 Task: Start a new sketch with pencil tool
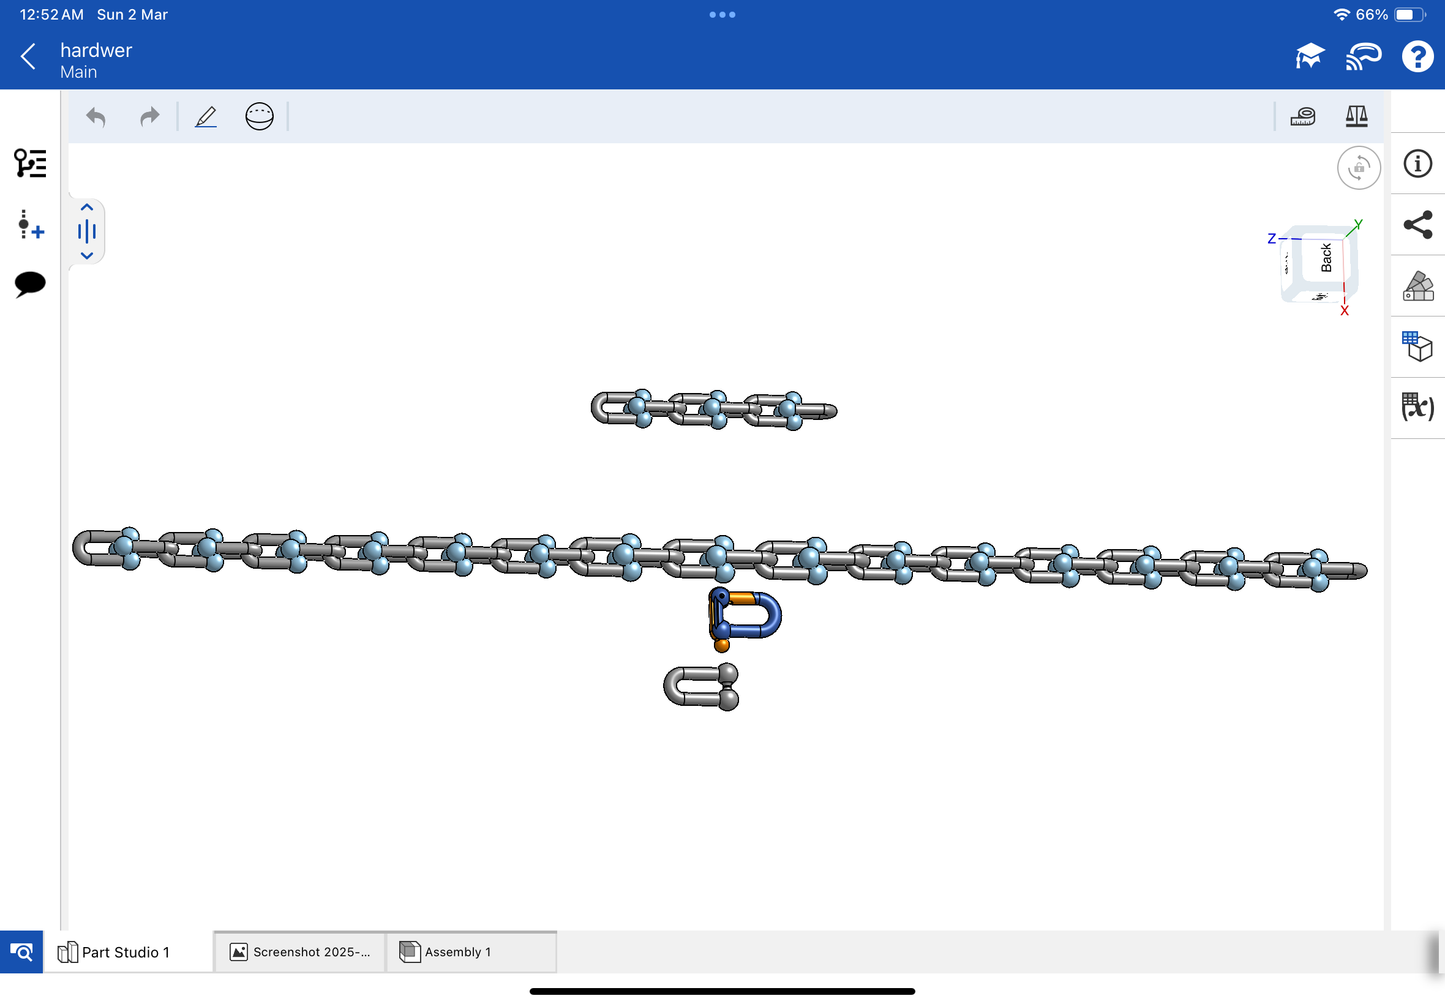click(206, 117)
